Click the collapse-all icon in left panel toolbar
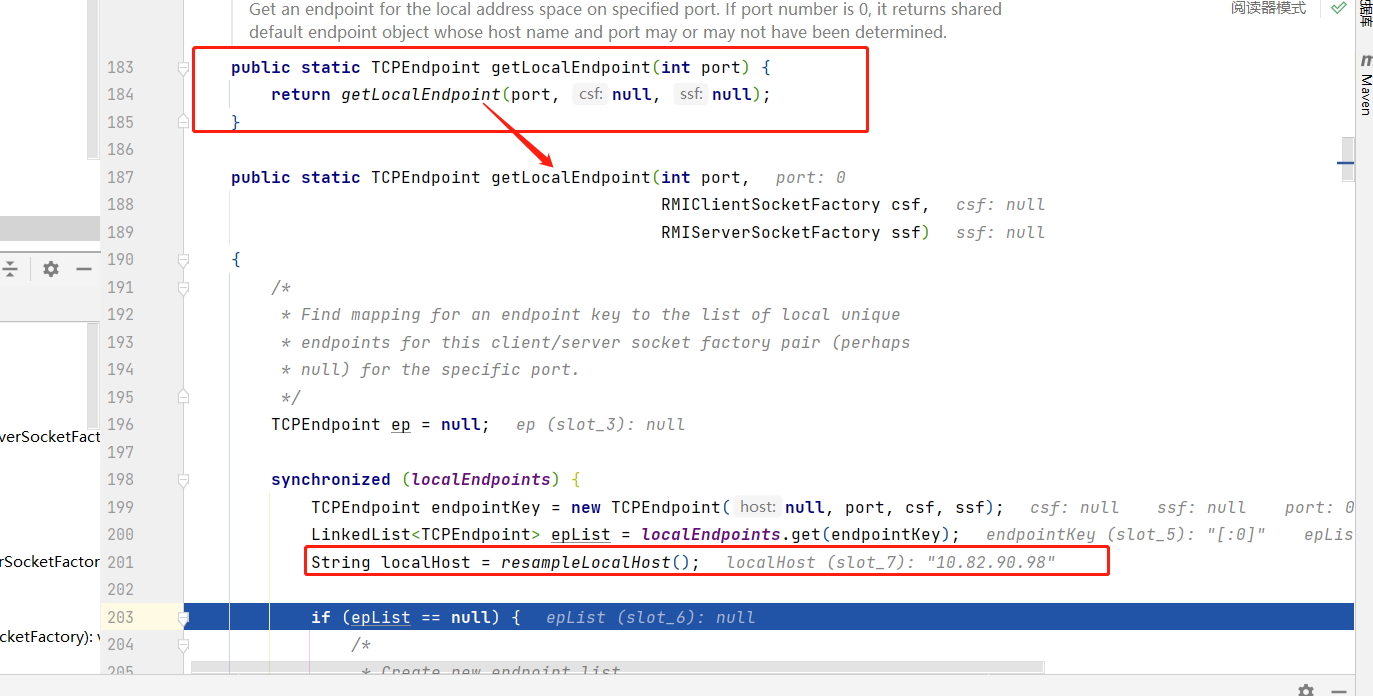The image size is (1373, 696). (x=10, y=269)
